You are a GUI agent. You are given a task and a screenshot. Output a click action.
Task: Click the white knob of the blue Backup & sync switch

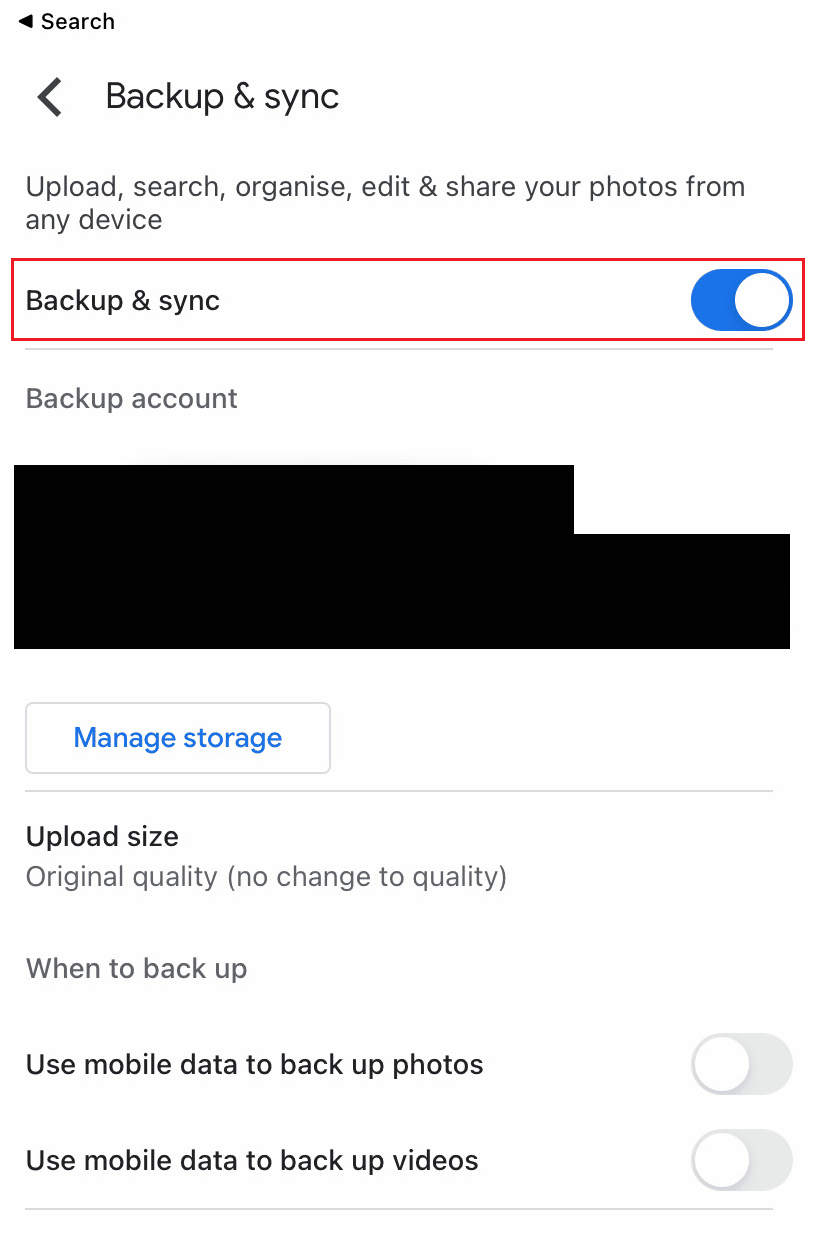point(762,300)
